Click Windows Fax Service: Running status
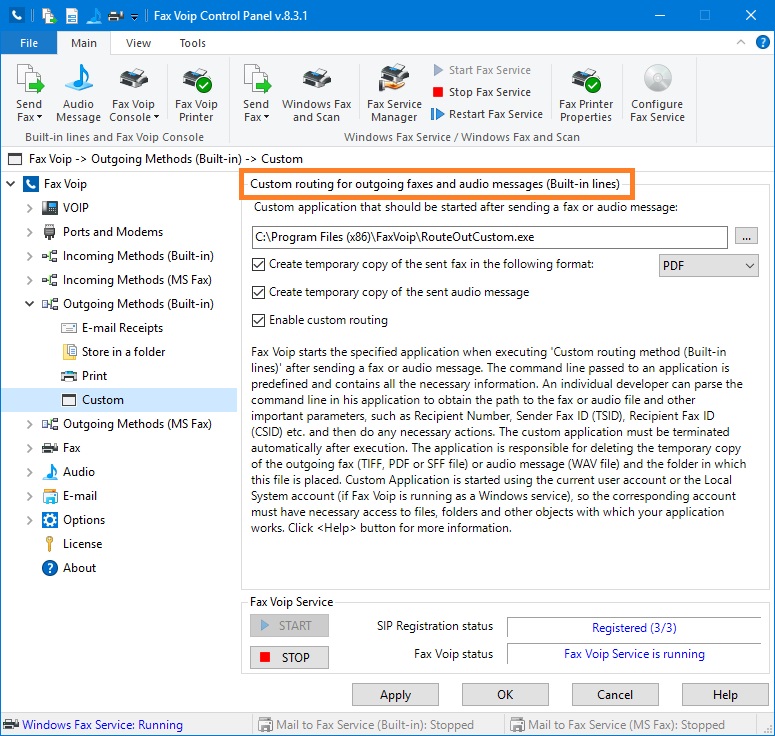This screenshot has height=736, width=775. coord(94,725)
